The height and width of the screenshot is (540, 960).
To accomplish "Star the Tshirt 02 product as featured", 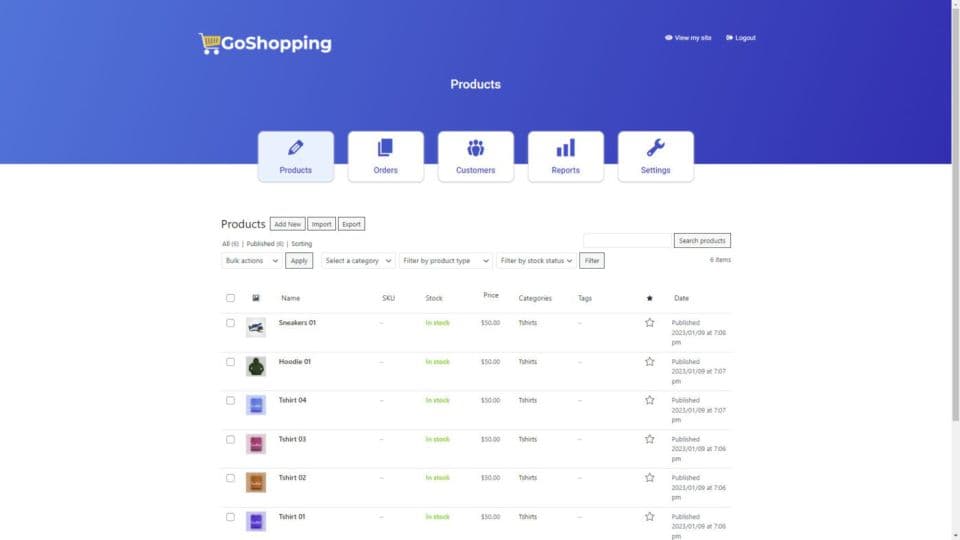I will [x=650, y=478].
